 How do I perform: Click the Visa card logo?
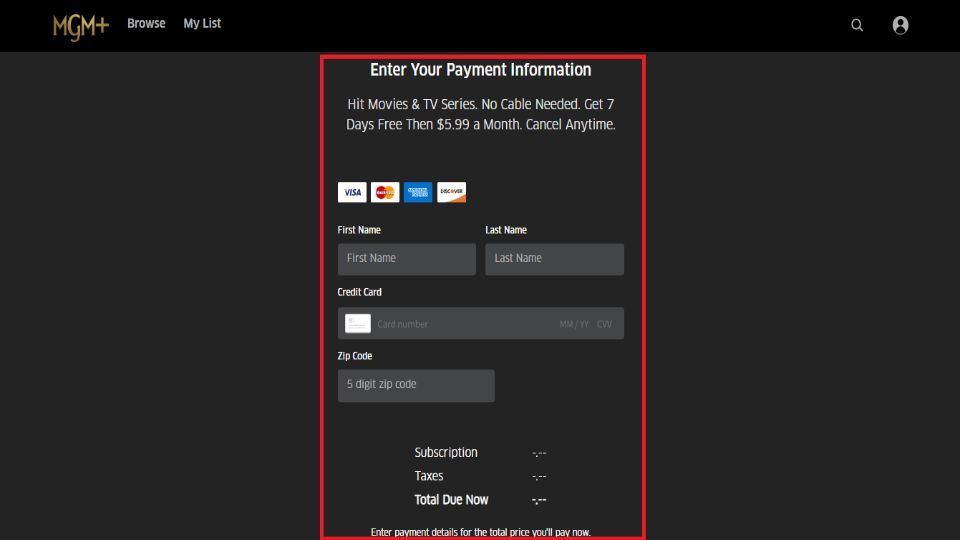tap(352, 192)
